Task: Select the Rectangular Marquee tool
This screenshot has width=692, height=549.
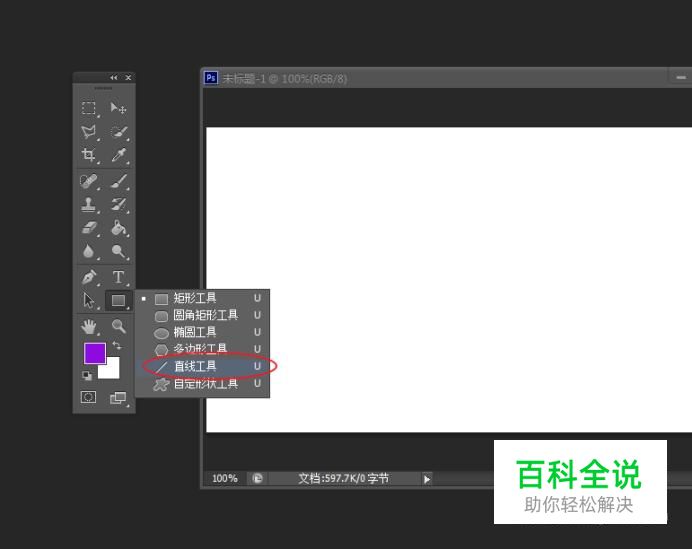Action: [x=89, y=108]
